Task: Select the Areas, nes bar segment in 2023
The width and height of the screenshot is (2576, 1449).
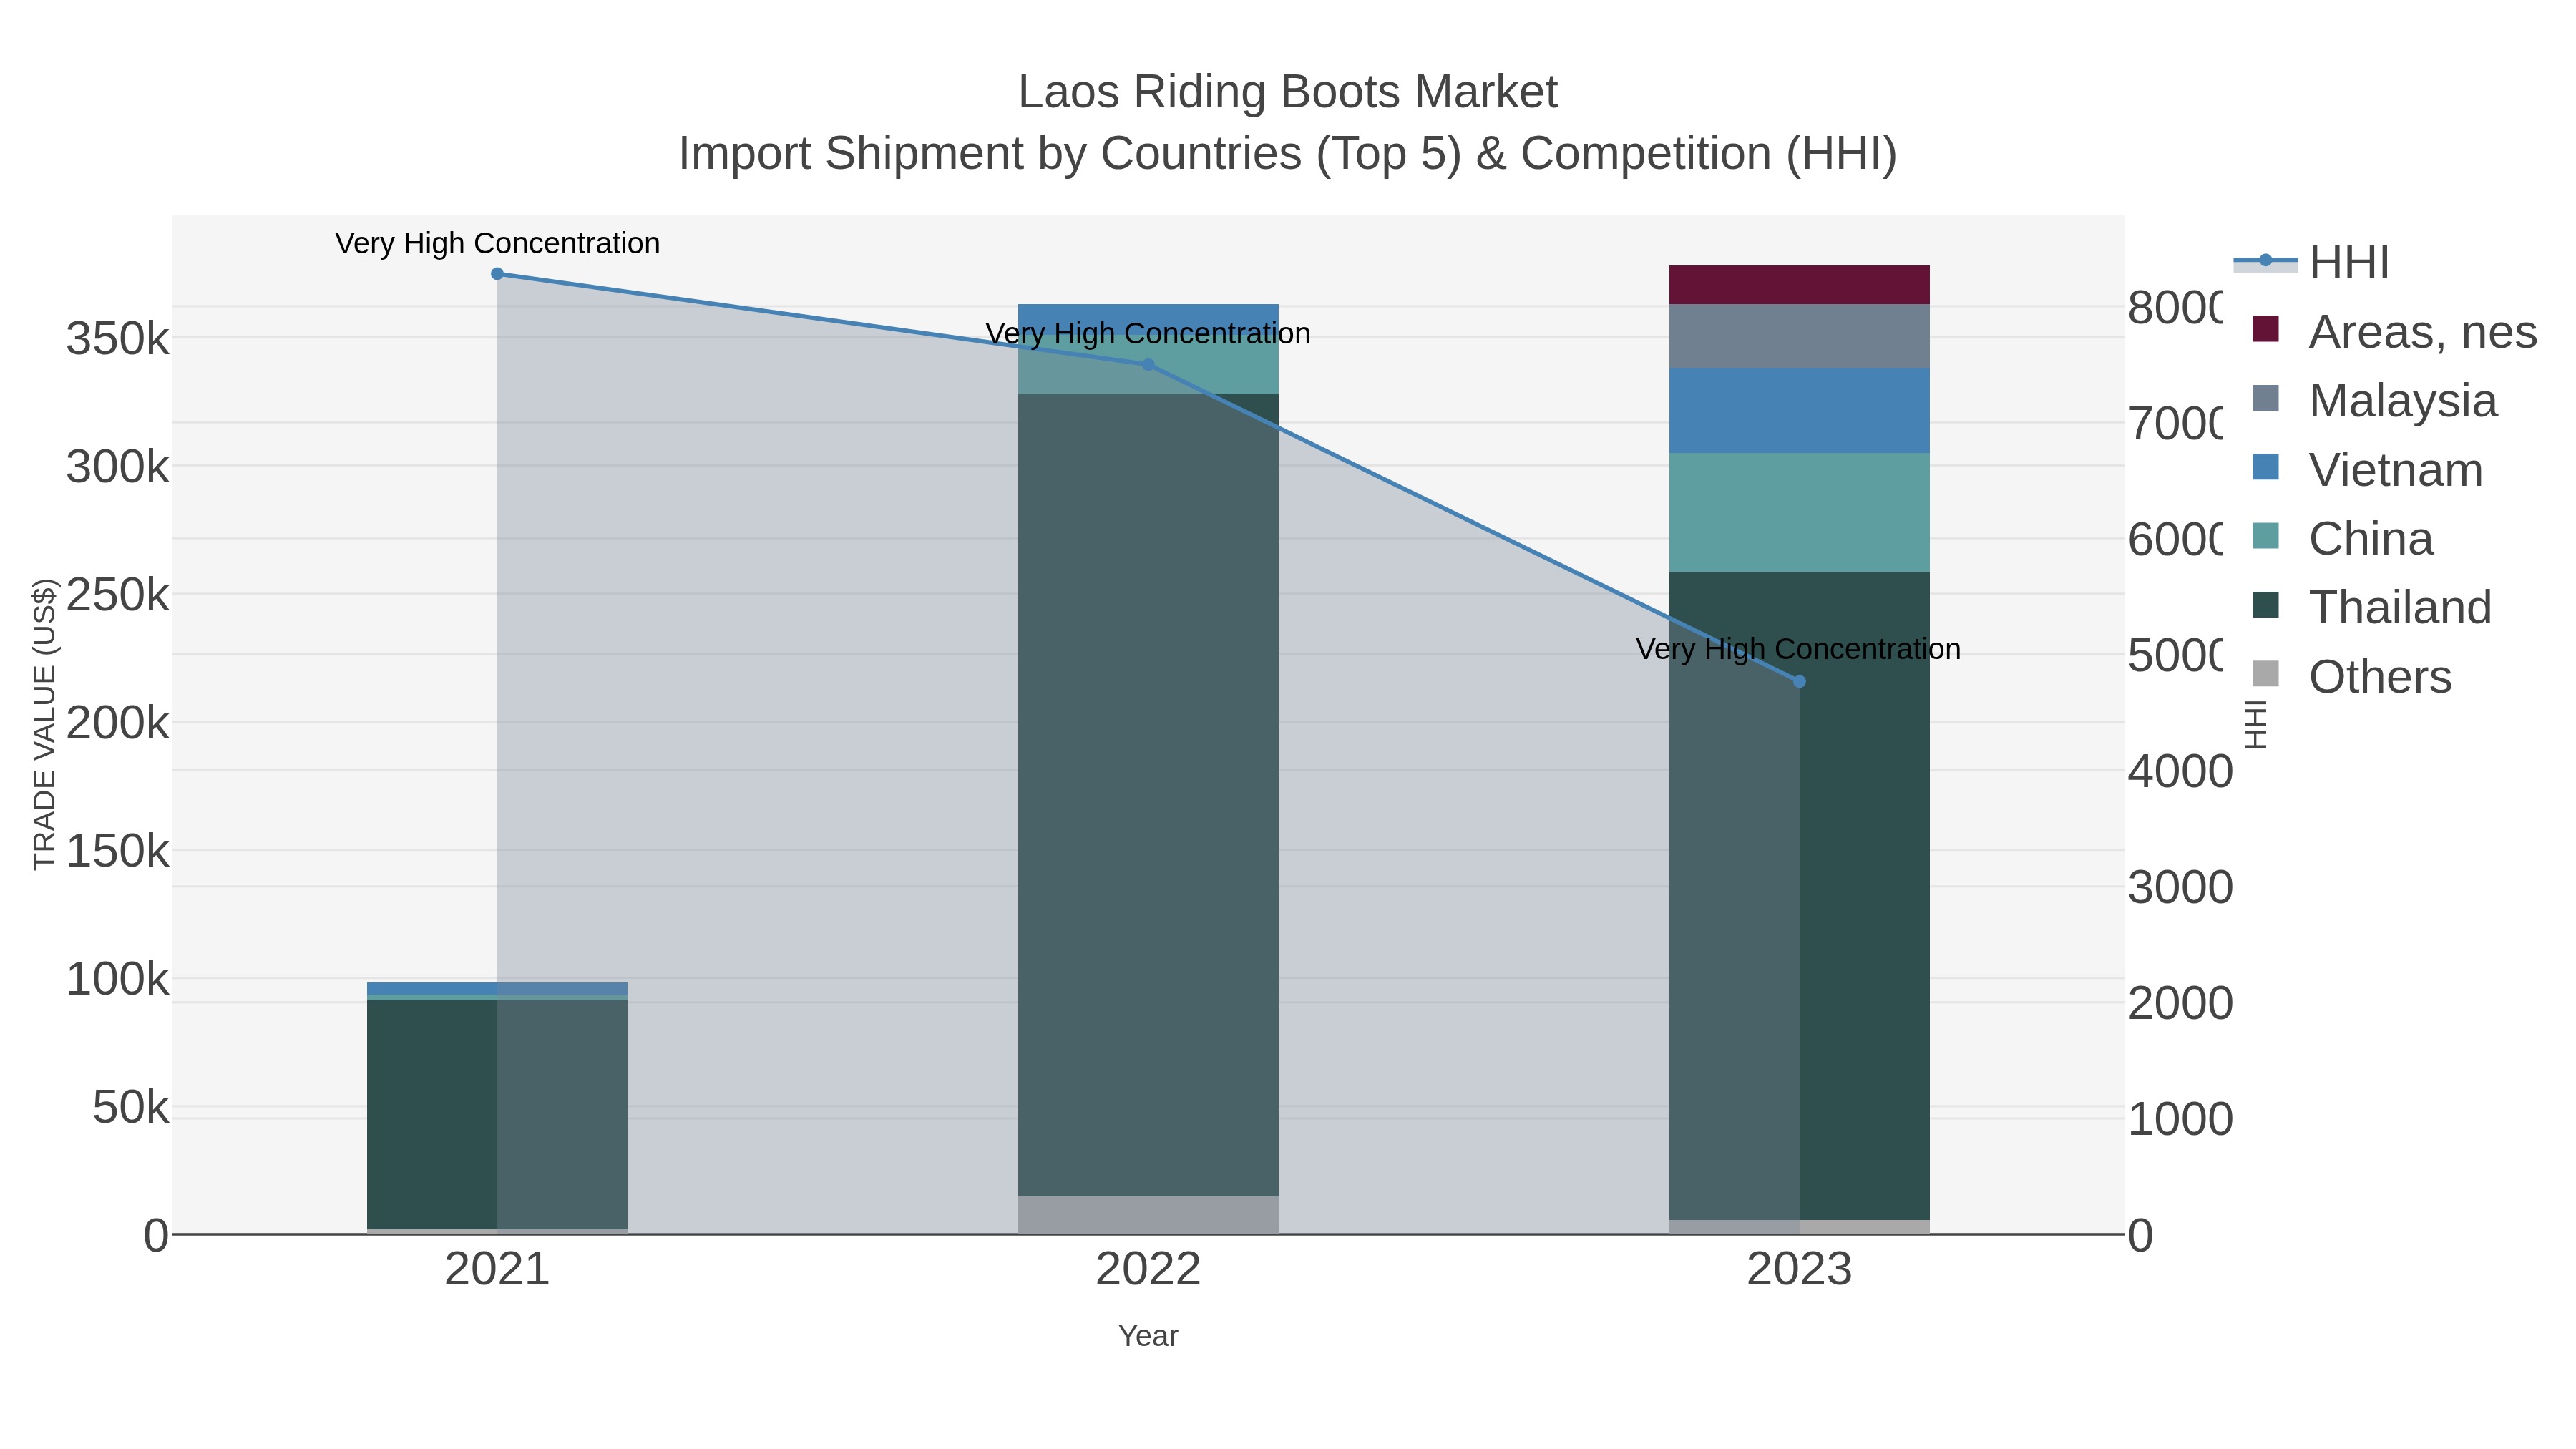Action: tap(1799, 285)
